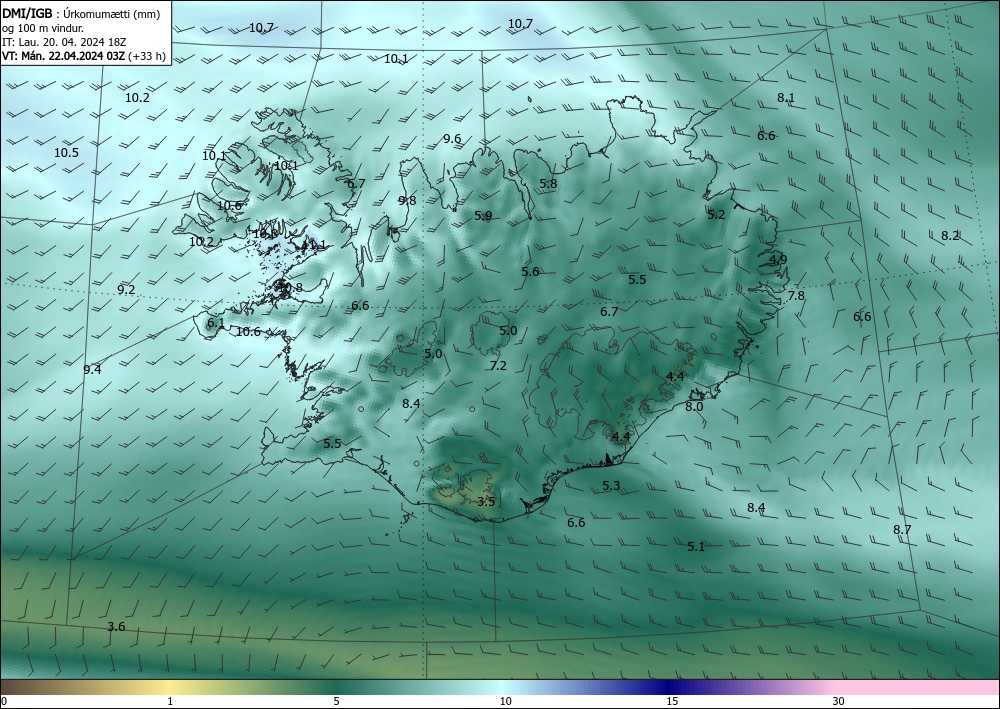
Task: Click the map value 5.1
Action: (696, 546)
